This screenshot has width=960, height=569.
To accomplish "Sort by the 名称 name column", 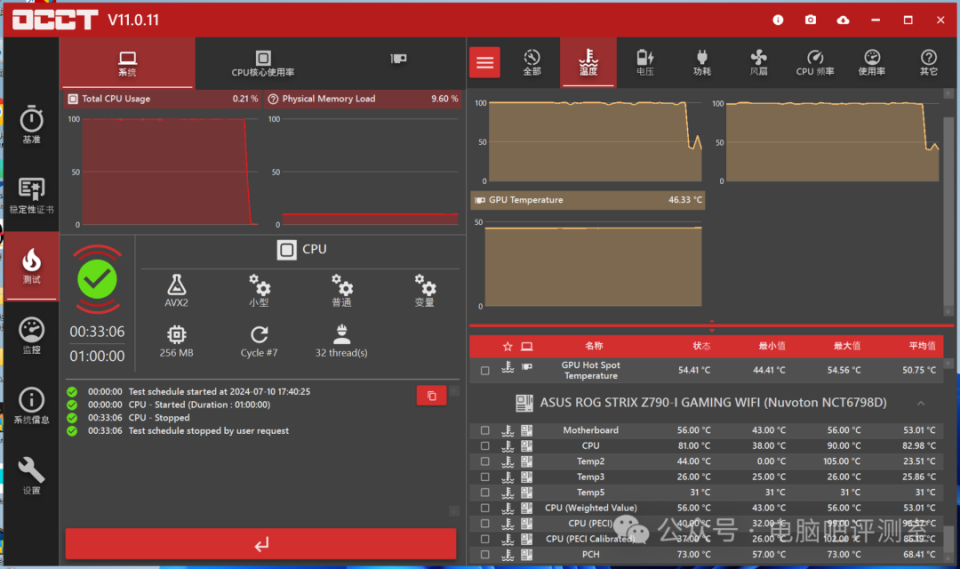I will [x=593, y=346].
